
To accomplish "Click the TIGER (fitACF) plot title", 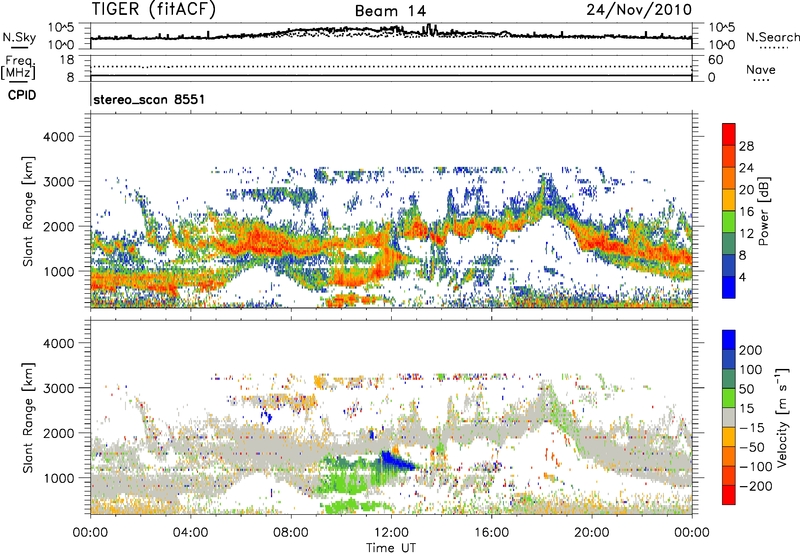I will pos(154,9).
